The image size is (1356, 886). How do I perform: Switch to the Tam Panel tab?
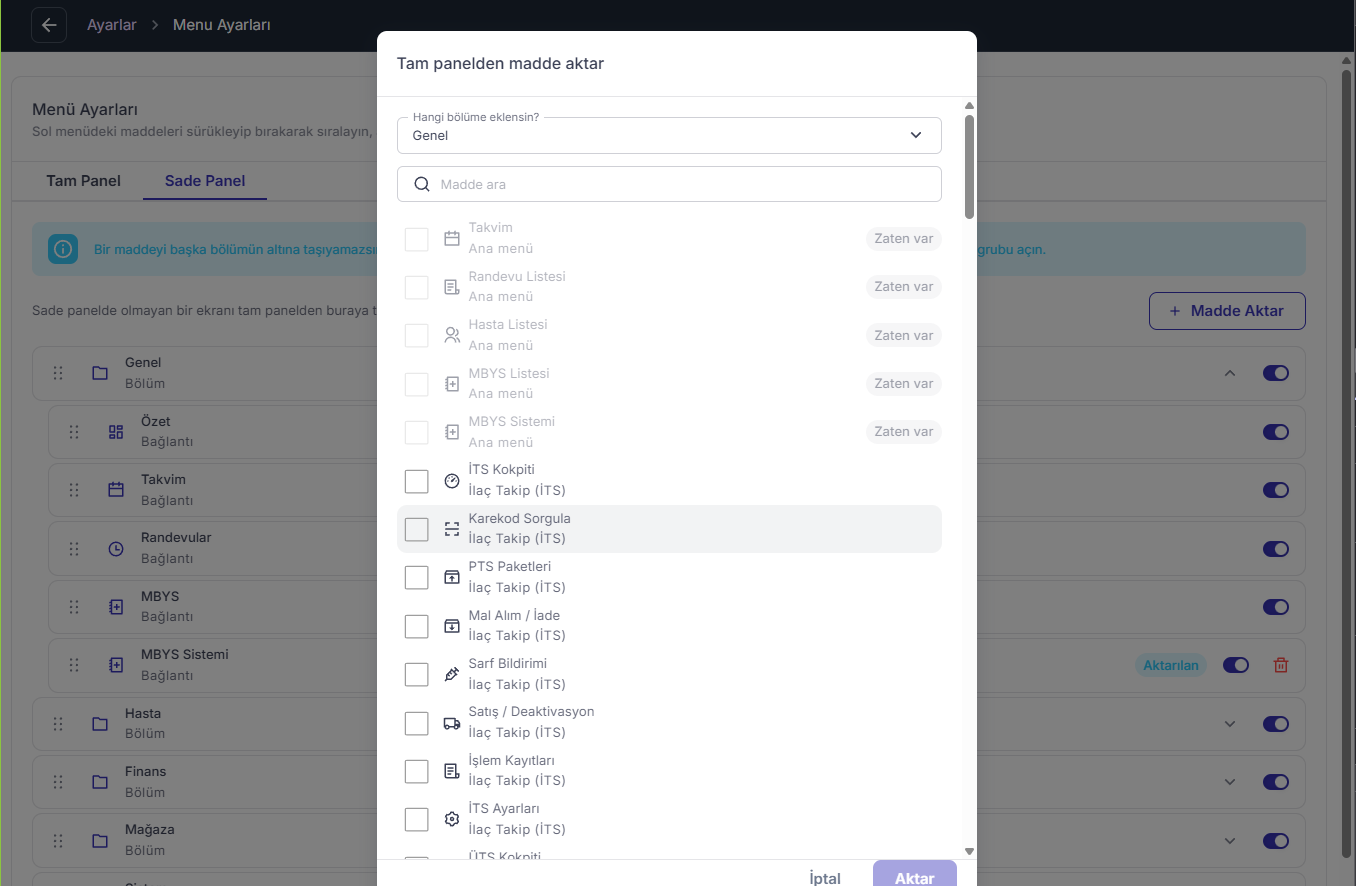83,181
